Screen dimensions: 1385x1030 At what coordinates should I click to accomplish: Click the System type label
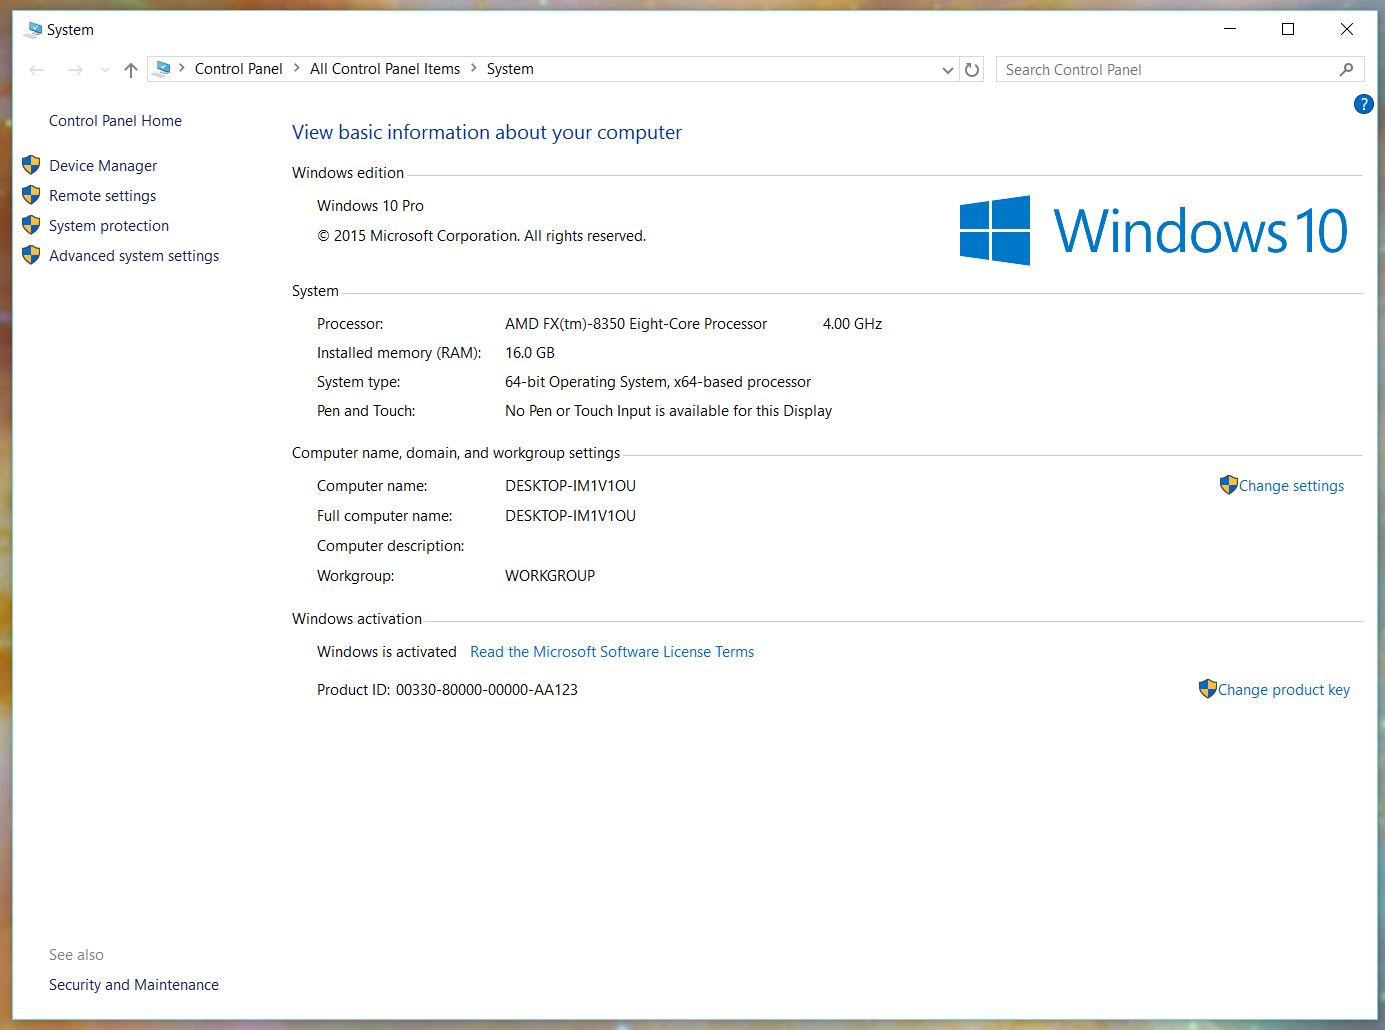tap(359, 382)
